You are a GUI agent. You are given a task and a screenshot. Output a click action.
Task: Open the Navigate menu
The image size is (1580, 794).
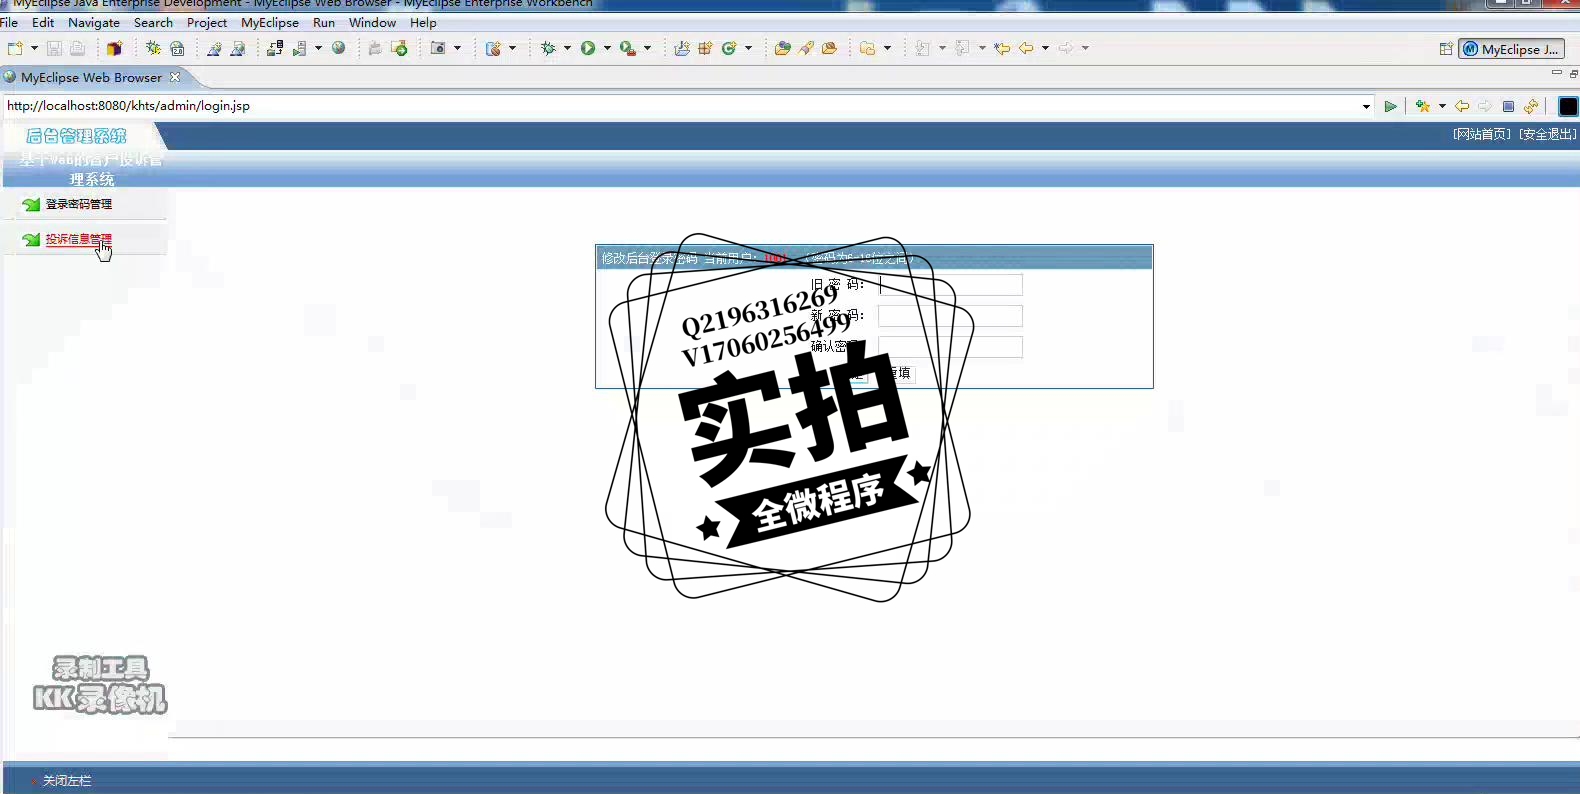pos(94,22)
